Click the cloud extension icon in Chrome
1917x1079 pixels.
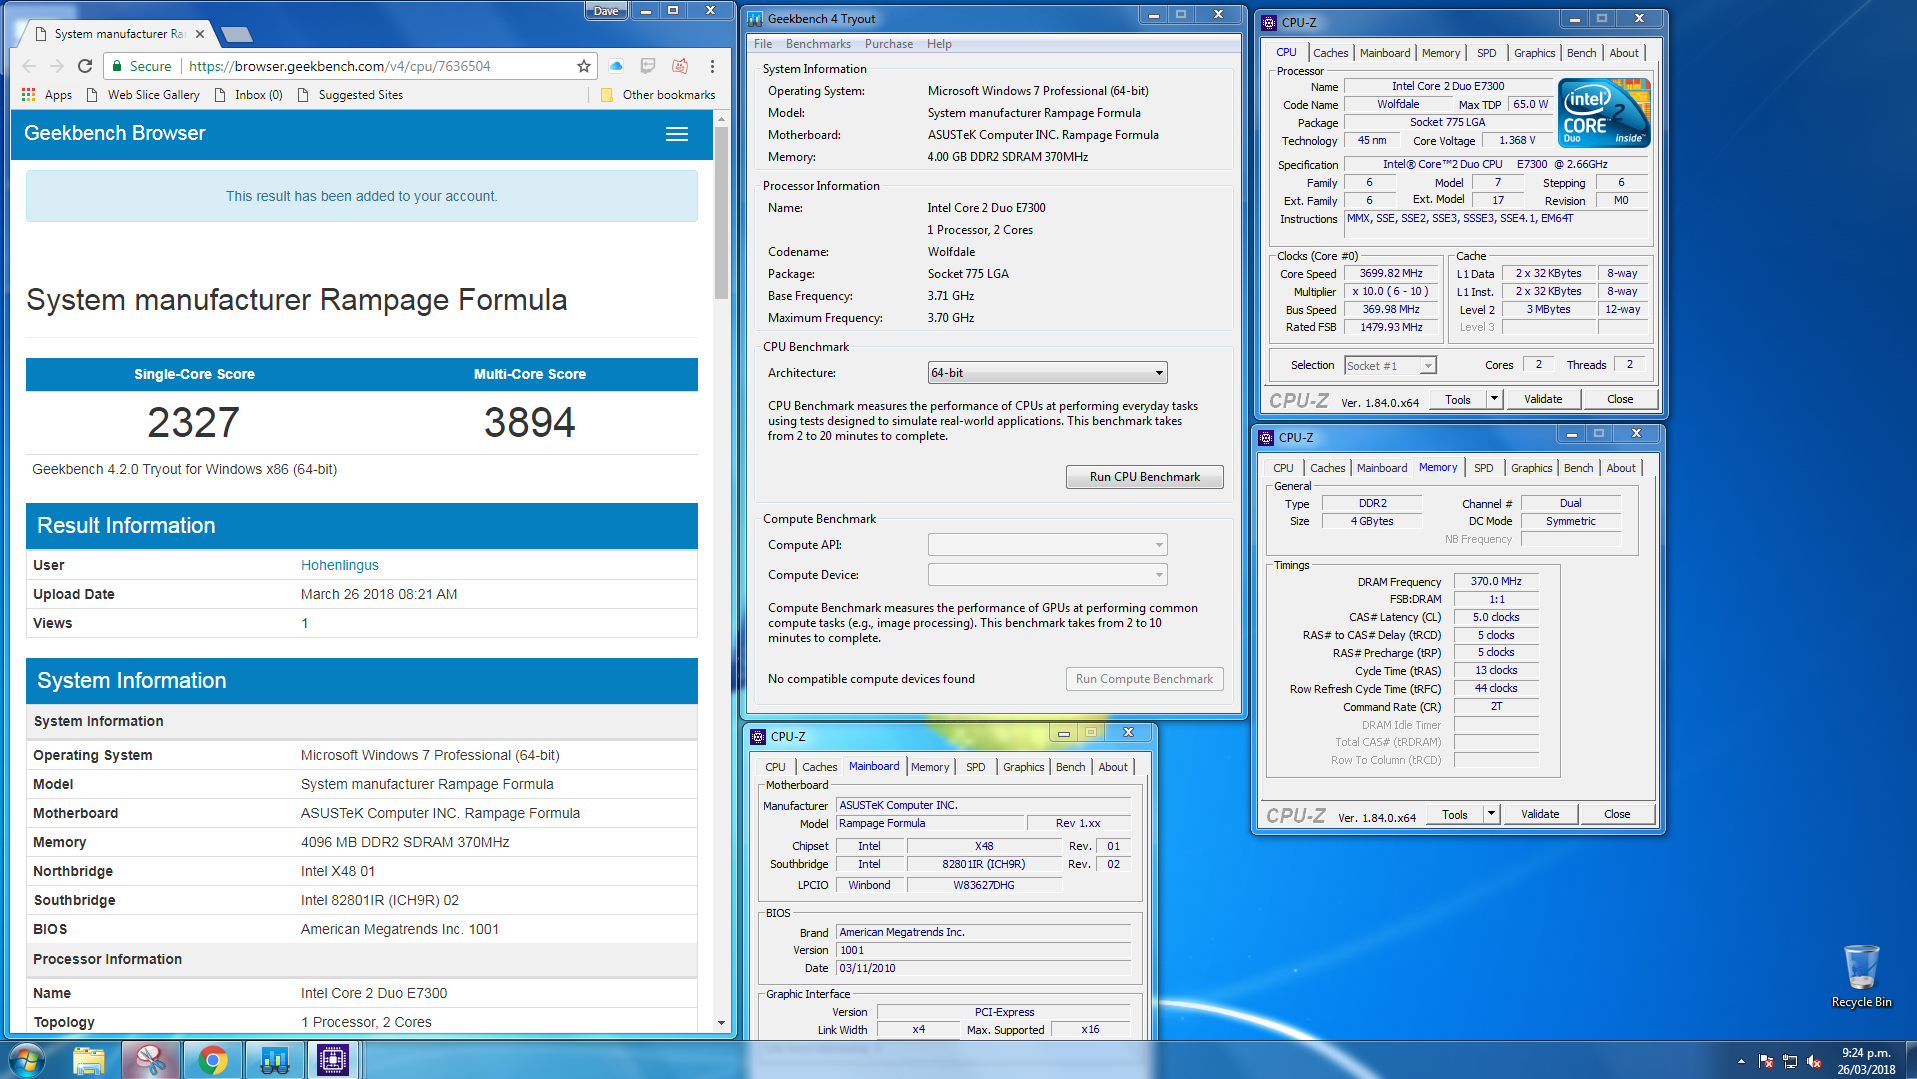pos(616,66)
